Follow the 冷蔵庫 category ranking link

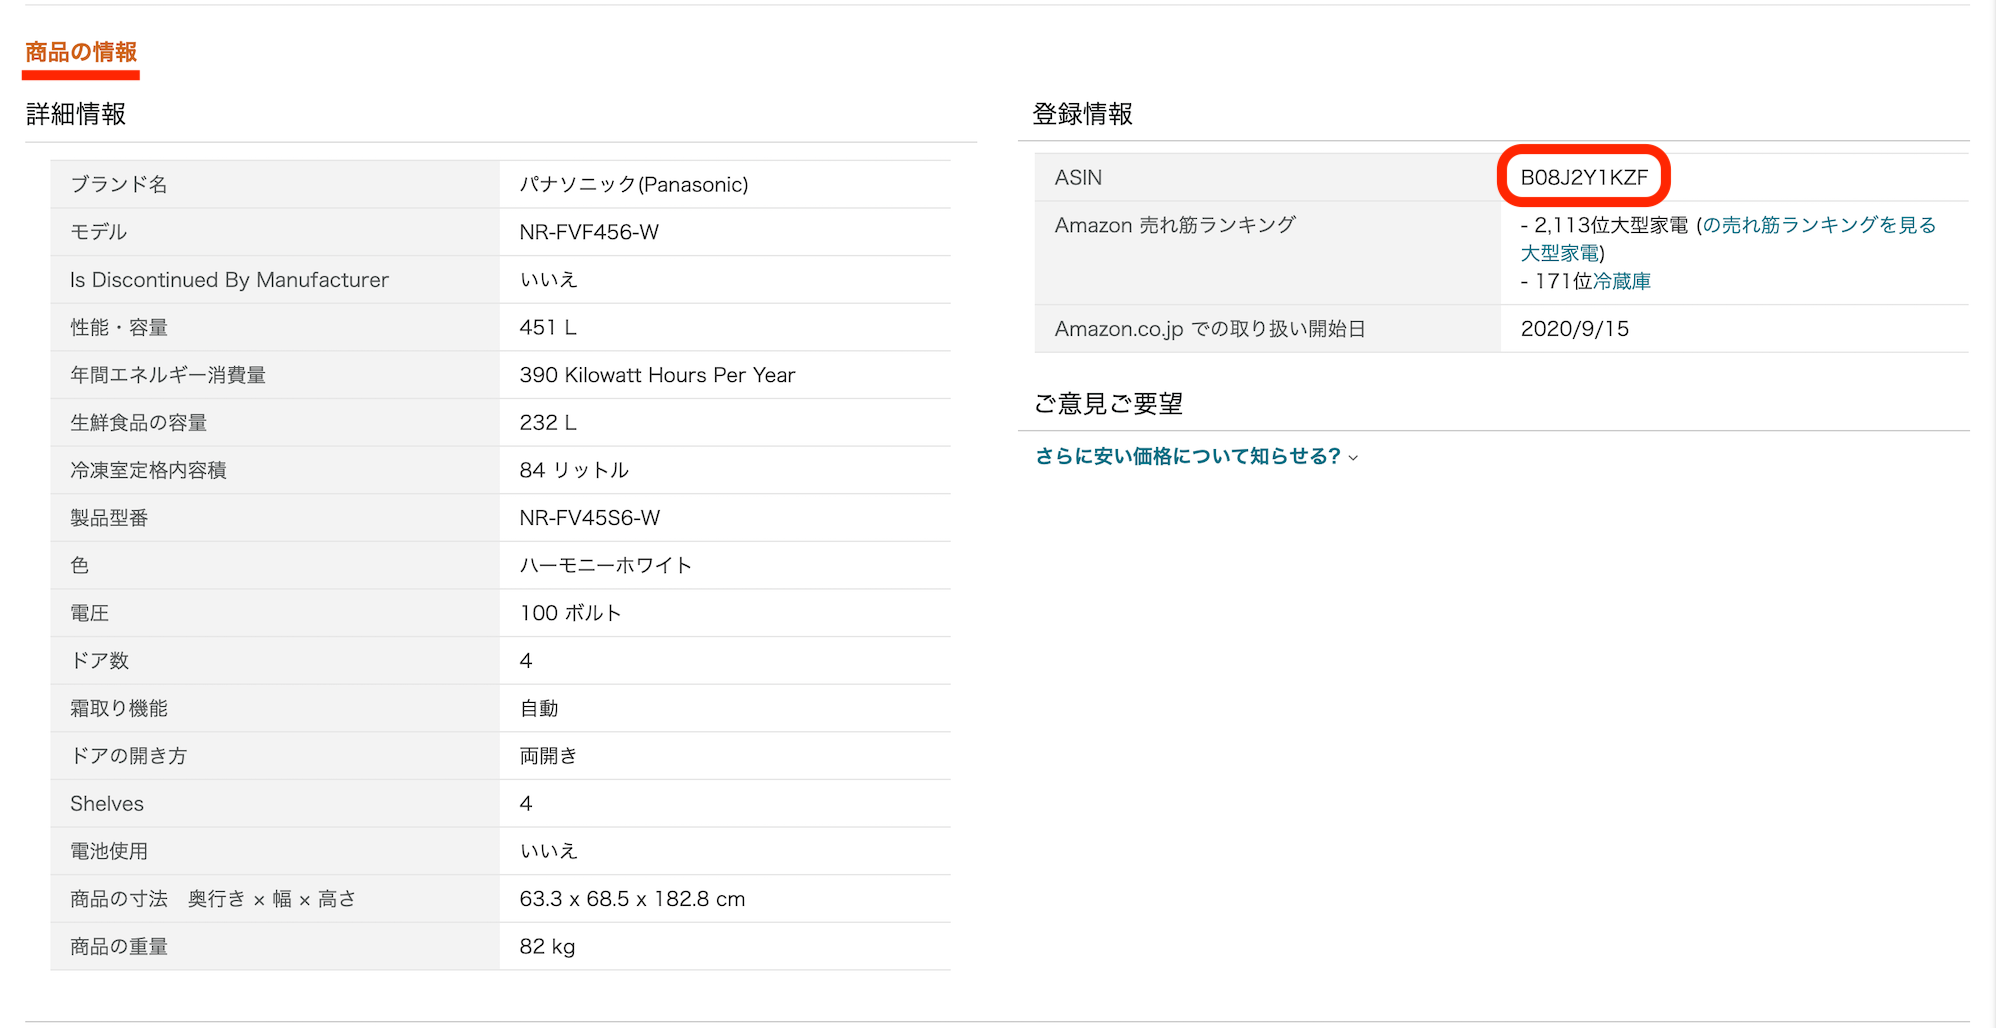tap(1621, 282)
